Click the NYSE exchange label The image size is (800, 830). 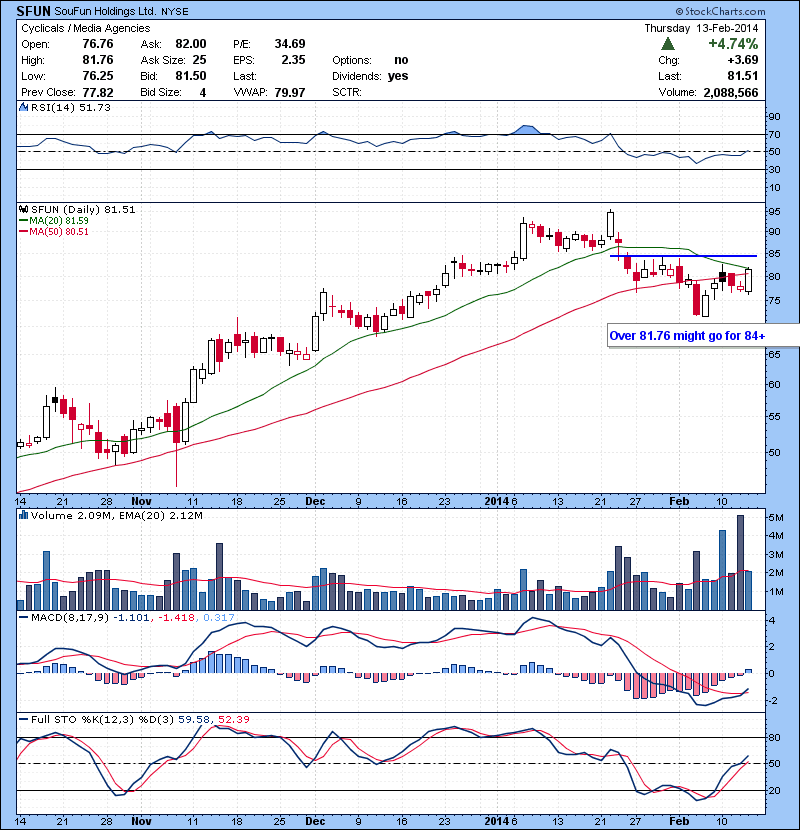click(x=175, y=12)
